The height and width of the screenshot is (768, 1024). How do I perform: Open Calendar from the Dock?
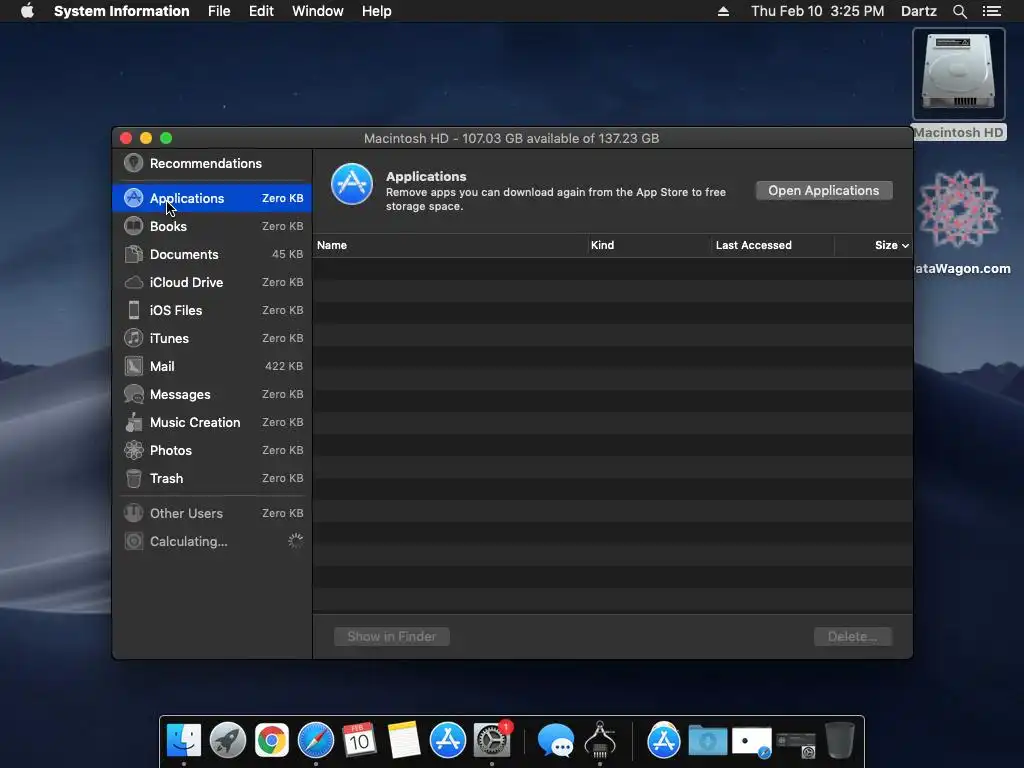359,741
